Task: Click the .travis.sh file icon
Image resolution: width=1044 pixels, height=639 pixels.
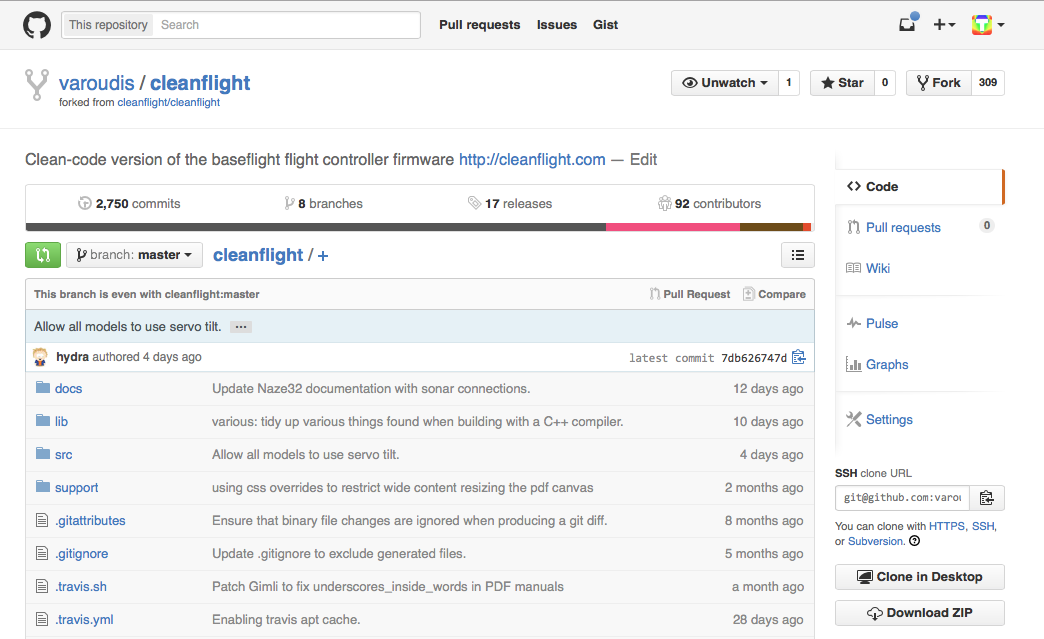Action: pos(42,586)
